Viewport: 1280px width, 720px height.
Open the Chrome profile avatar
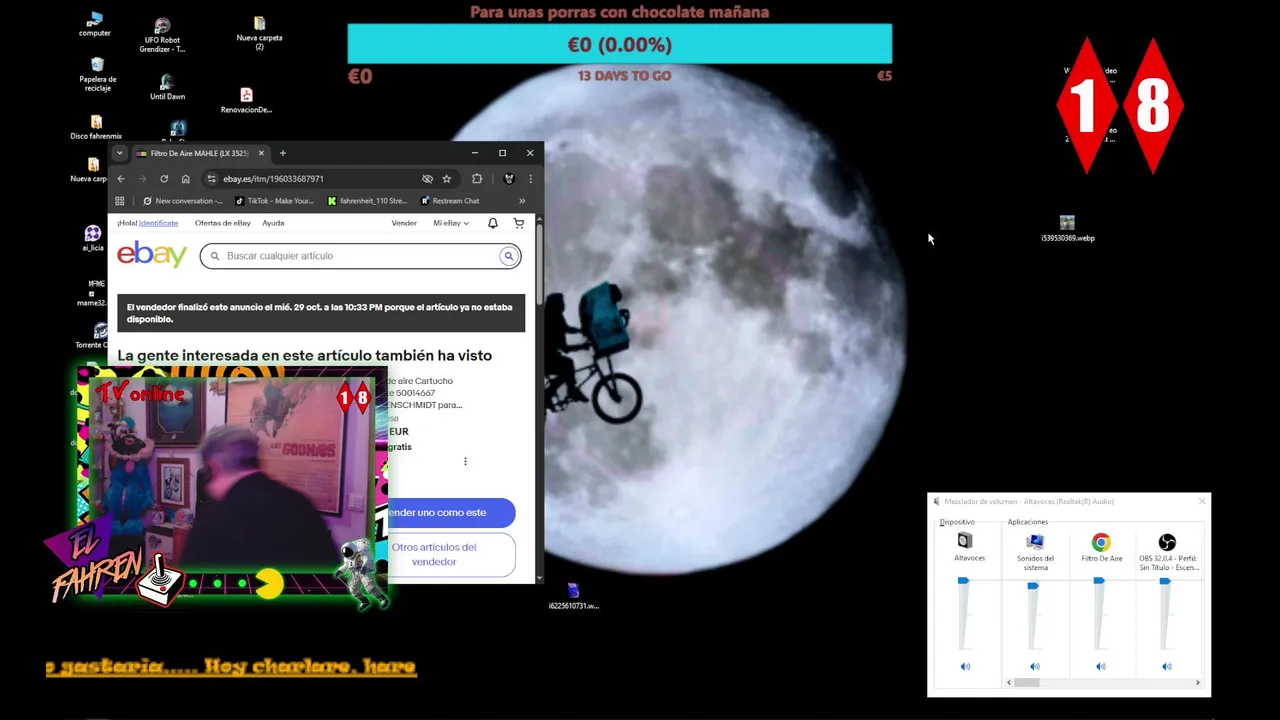tap(509, 179)
